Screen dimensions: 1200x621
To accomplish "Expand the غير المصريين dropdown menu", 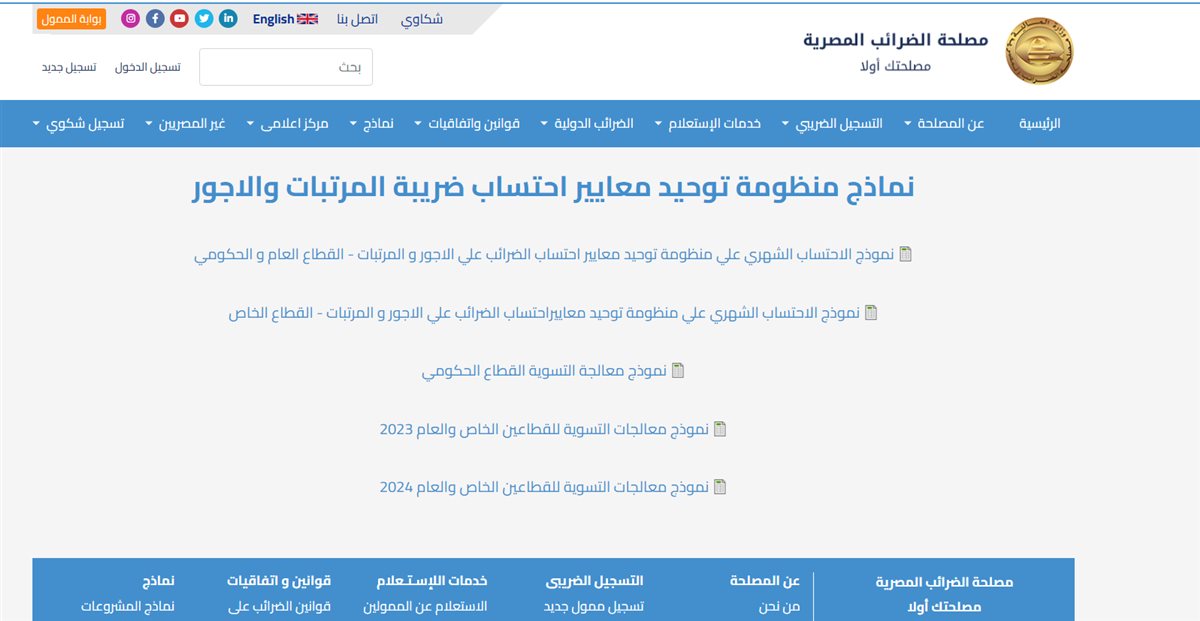I will (185, 124).
